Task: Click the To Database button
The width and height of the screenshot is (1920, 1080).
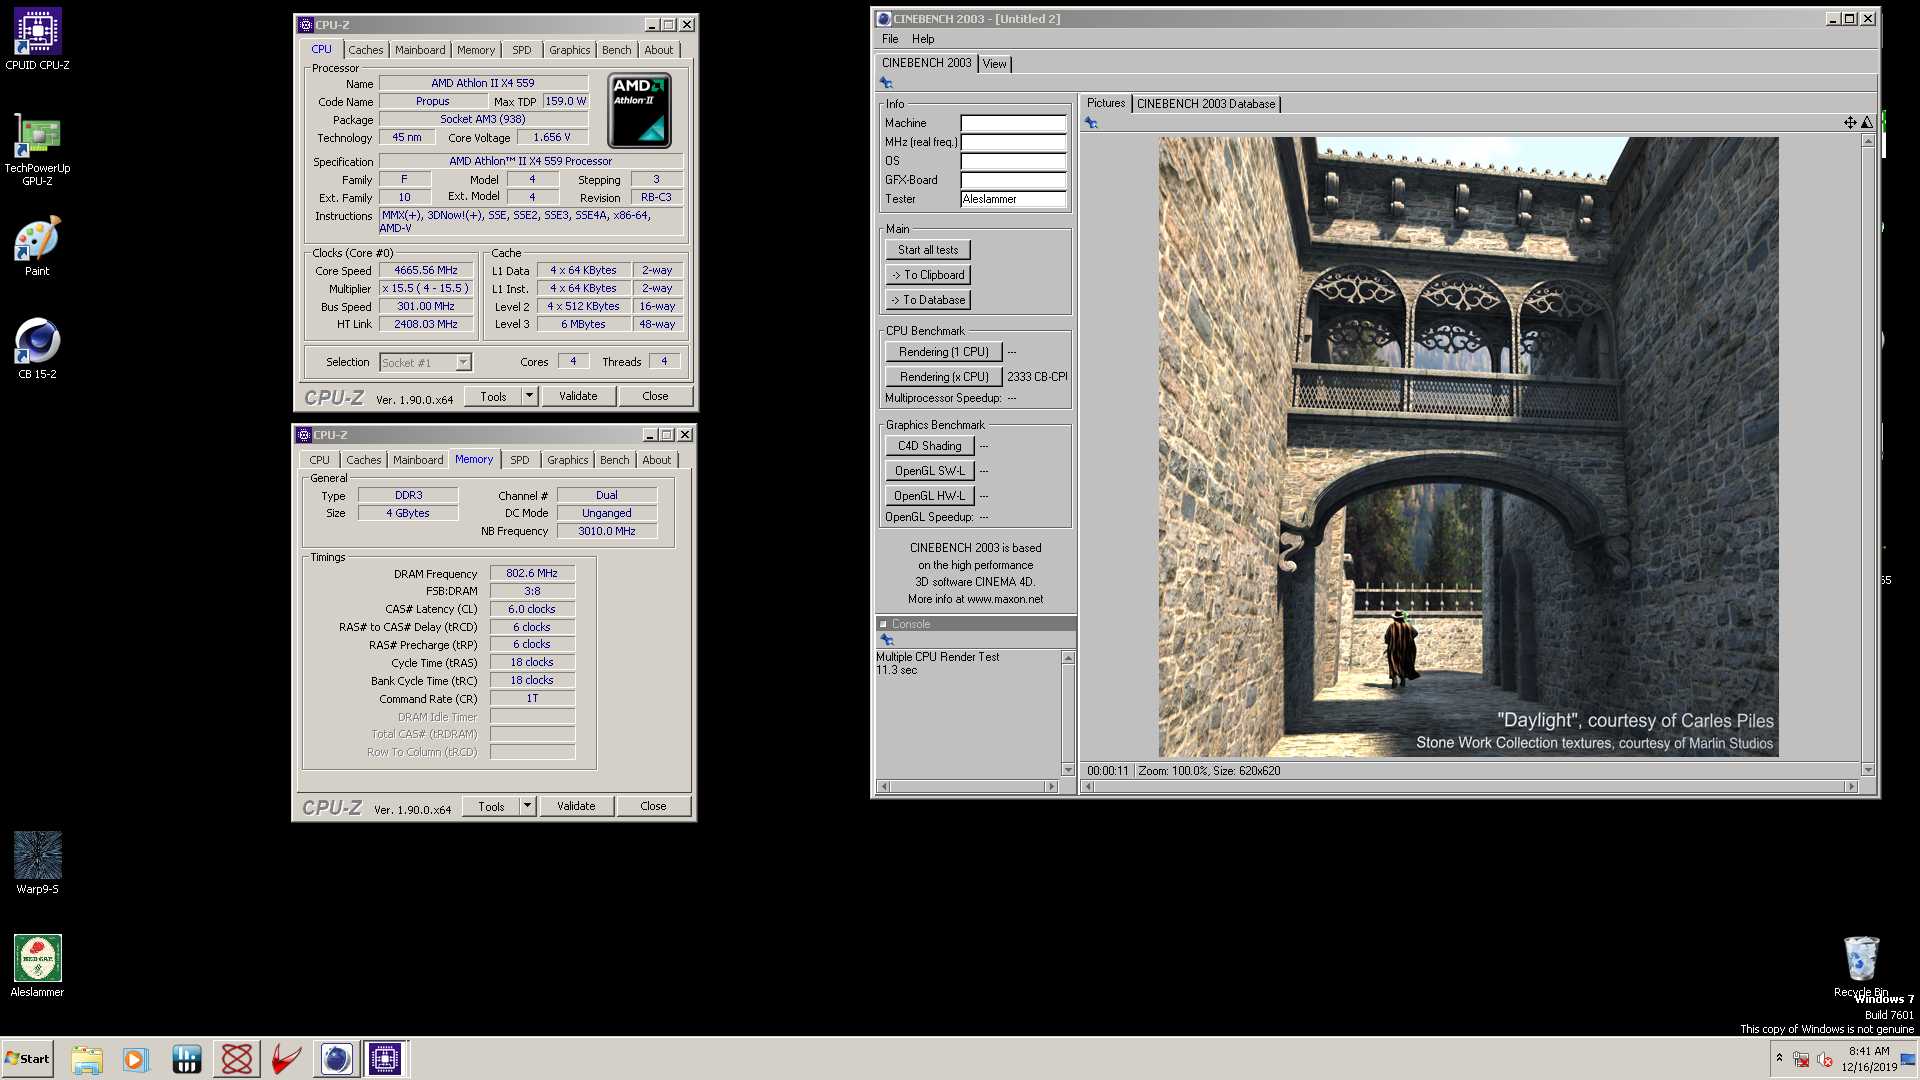Action: (x=928, y=300)
